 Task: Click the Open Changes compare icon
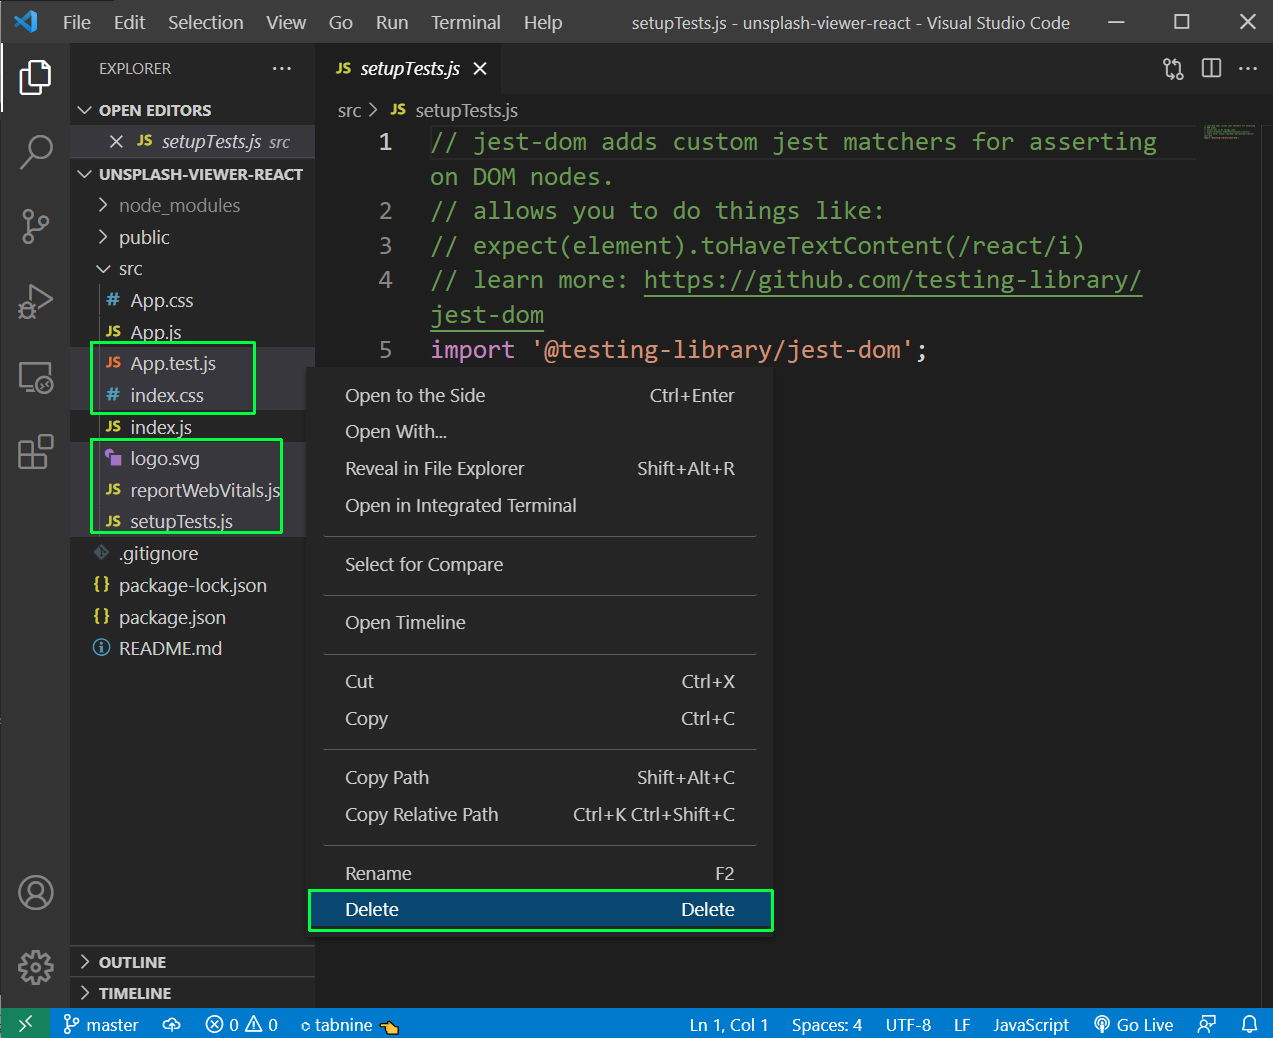click(1173, 68)
